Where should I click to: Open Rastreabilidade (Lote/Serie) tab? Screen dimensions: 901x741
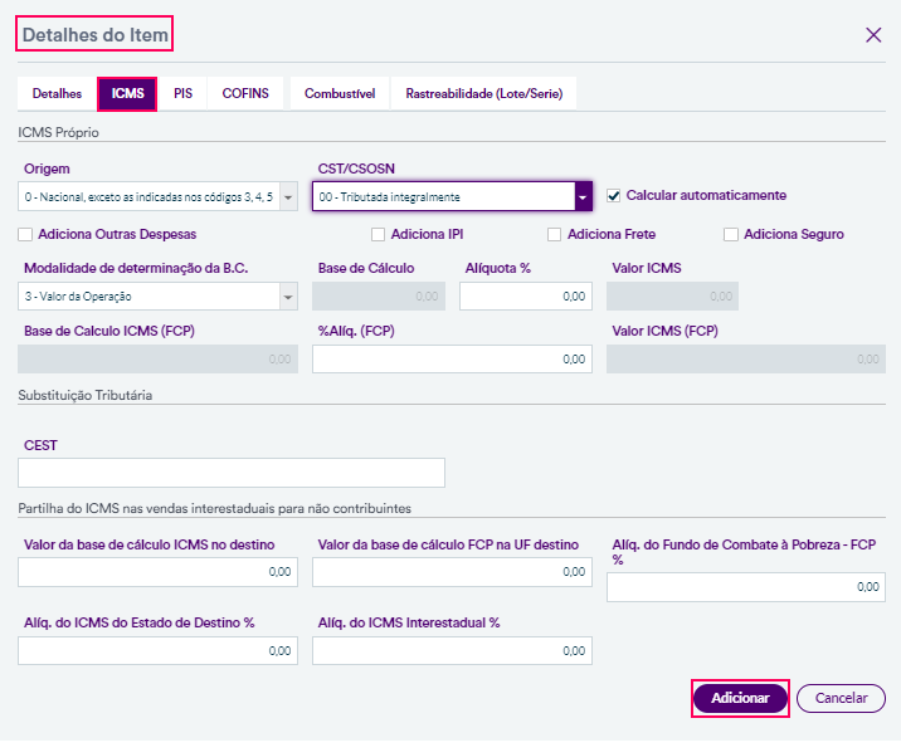pyautogui.click(x=484, y=94)
